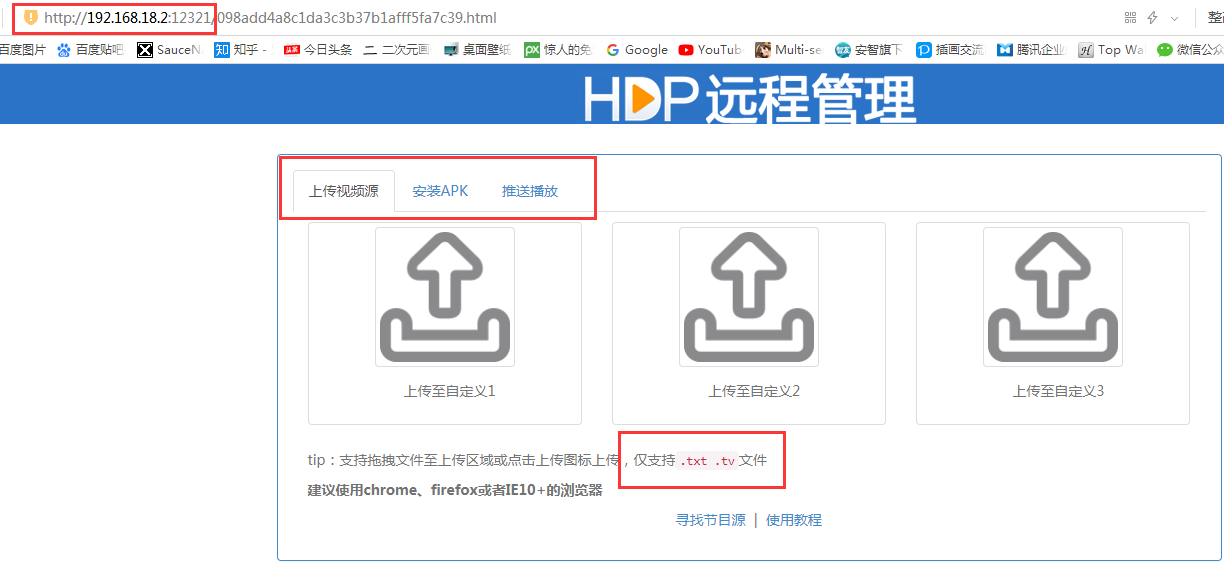1224x564 pixels.
Task: Switch to the 推送播放 tab
Action: pyautogui.click(x=530, y=191)
